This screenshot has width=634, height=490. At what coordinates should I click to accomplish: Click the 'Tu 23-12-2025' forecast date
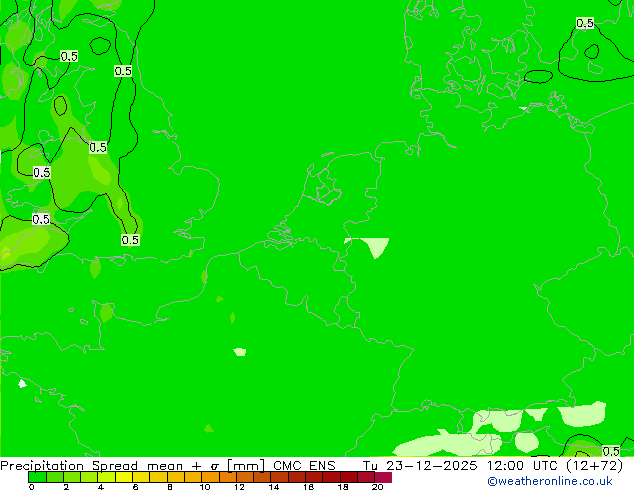tap(420, 466)
